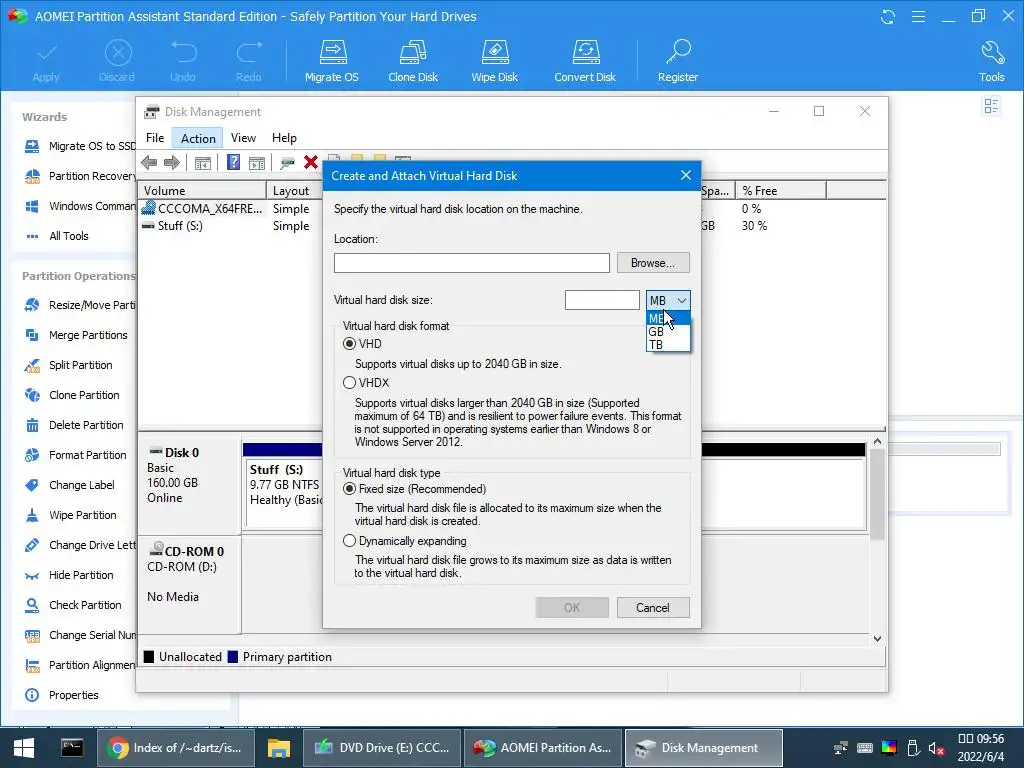The image size is (1024, 768).
Task: Select the VHD format radio button
Action: tap(349, 344)
